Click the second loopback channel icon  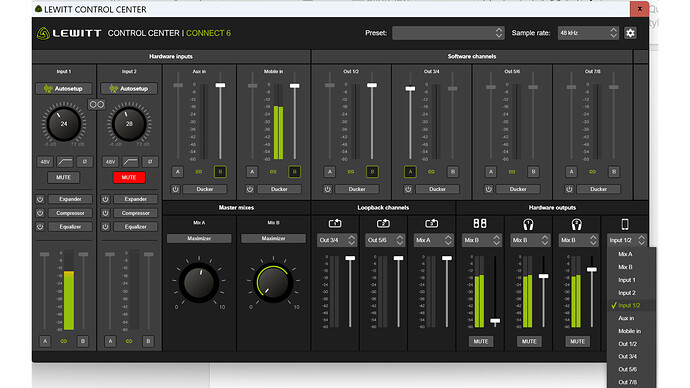(x=383, y=224)
